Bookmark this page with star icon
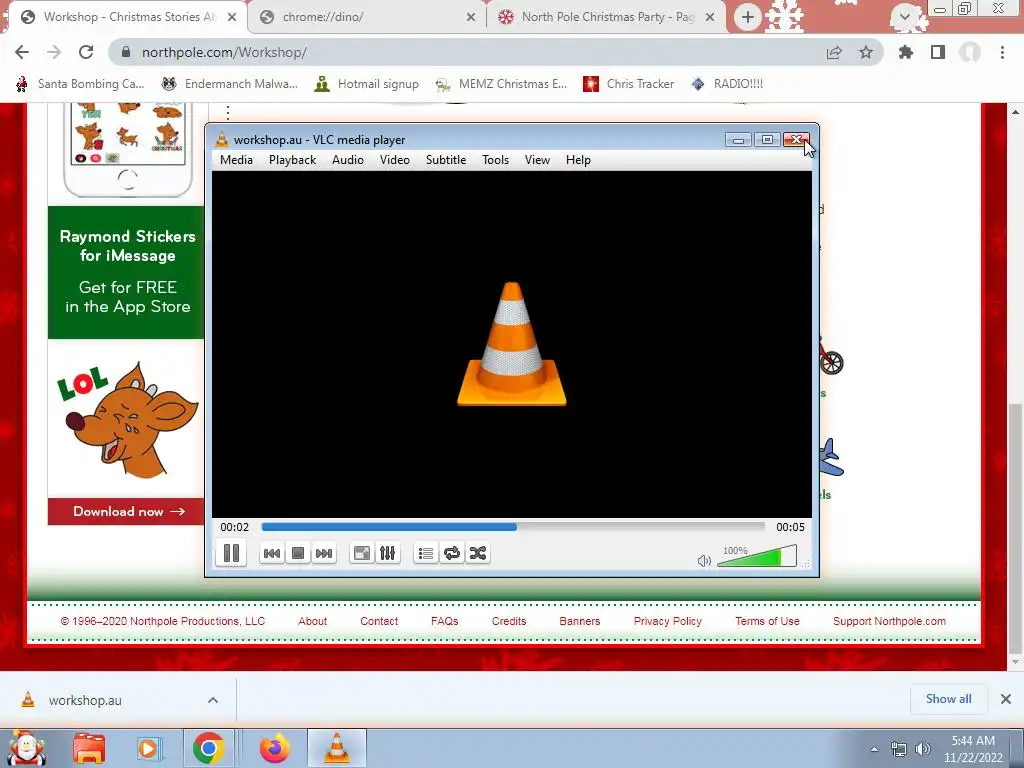The image size is (1024, 768). (866, 52)
